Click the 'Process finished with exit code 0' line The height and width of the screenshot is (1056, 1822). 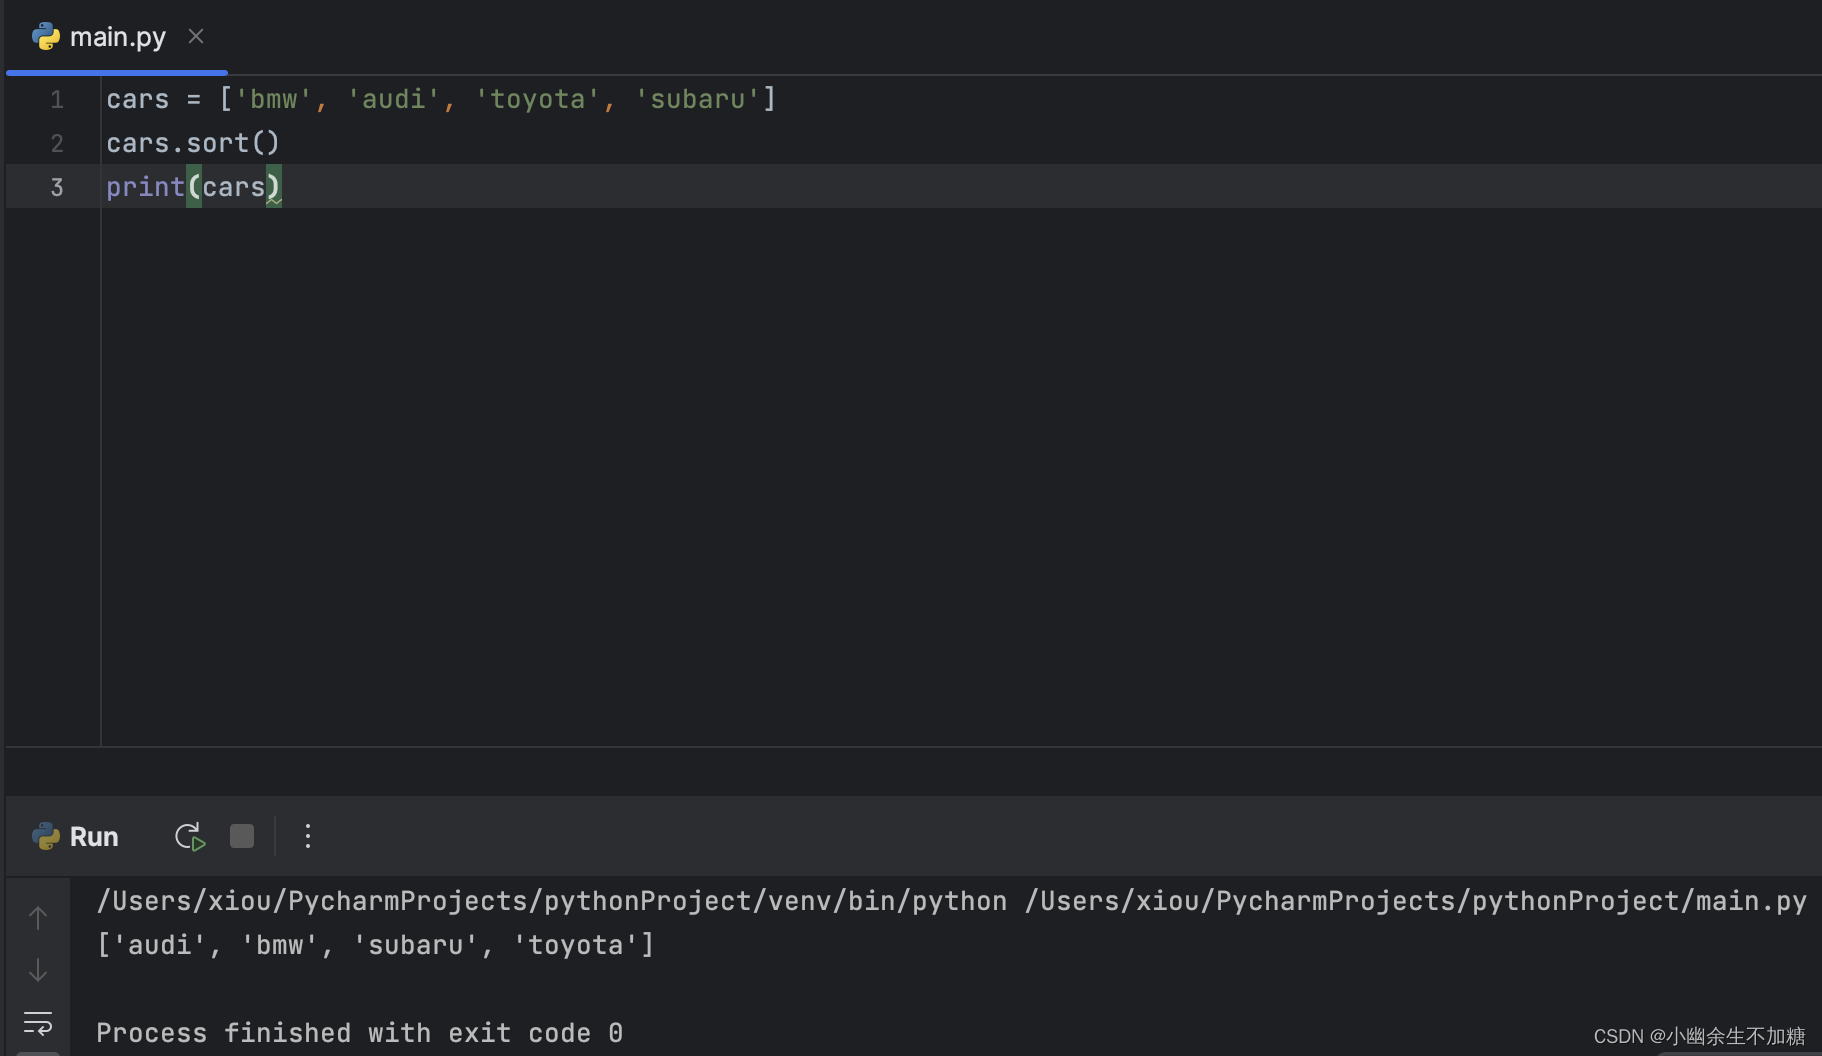point(360,1033)
